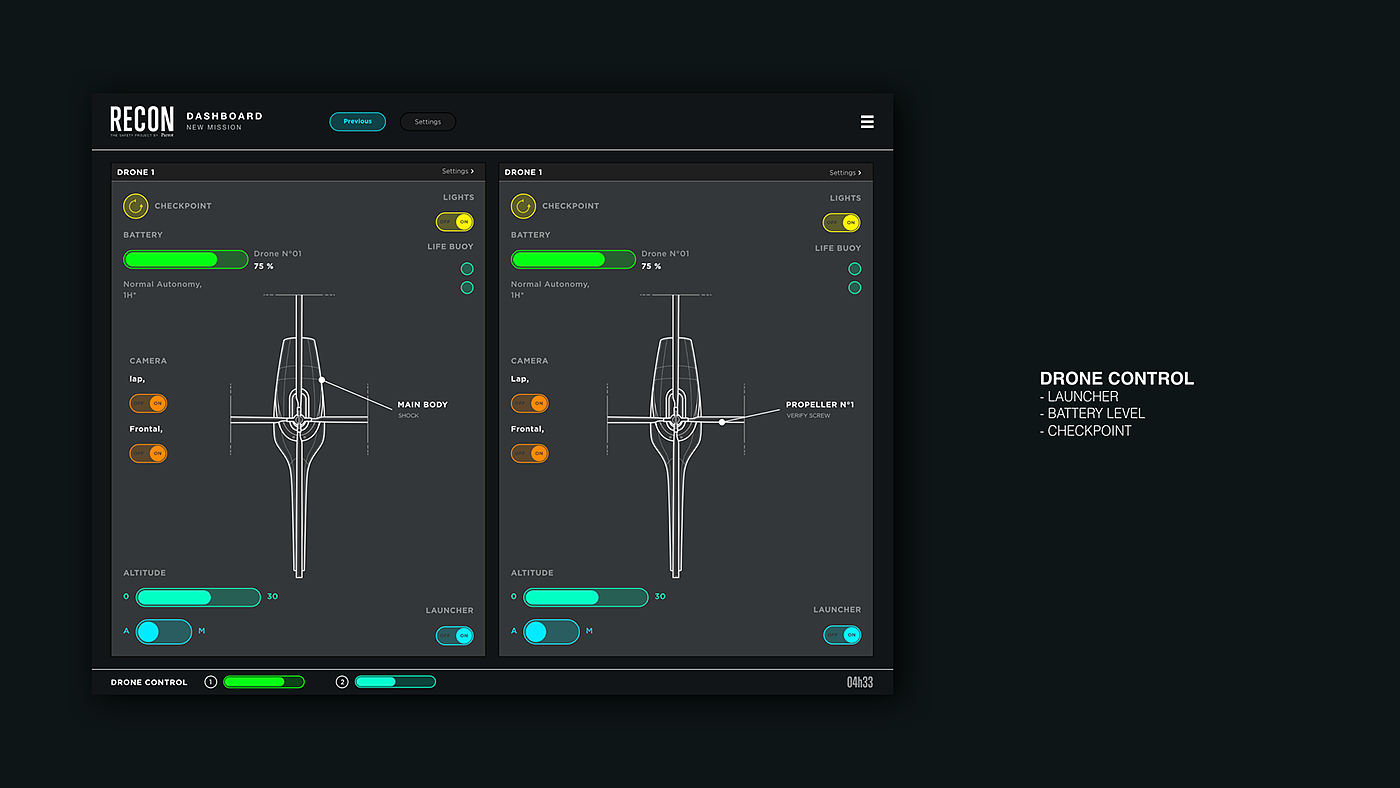Viewport: 1400px width, 788px height.
Task: Click the drone diagram in the left panel
Action: (x=299, y=436)
